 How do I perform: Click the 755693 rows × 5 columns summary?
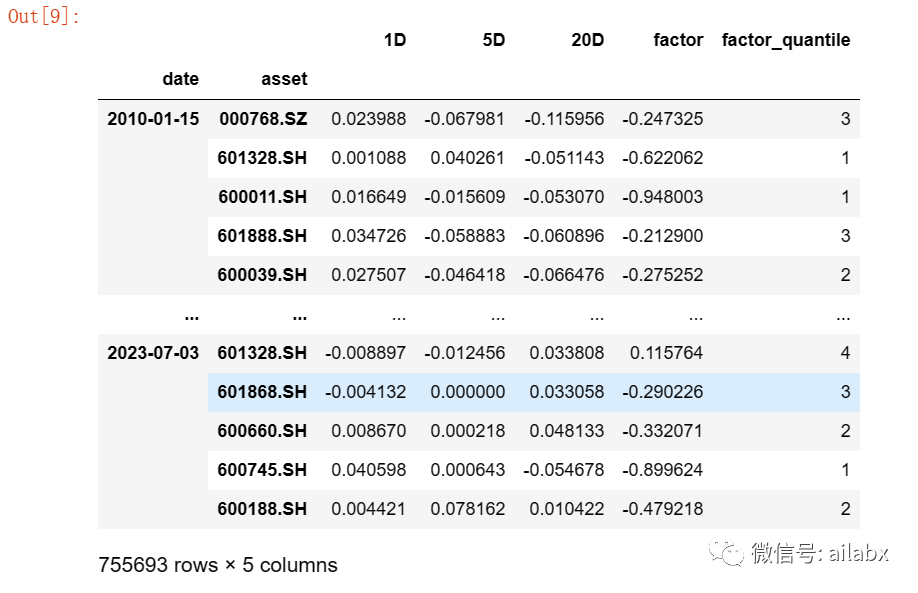coord(218,565)
